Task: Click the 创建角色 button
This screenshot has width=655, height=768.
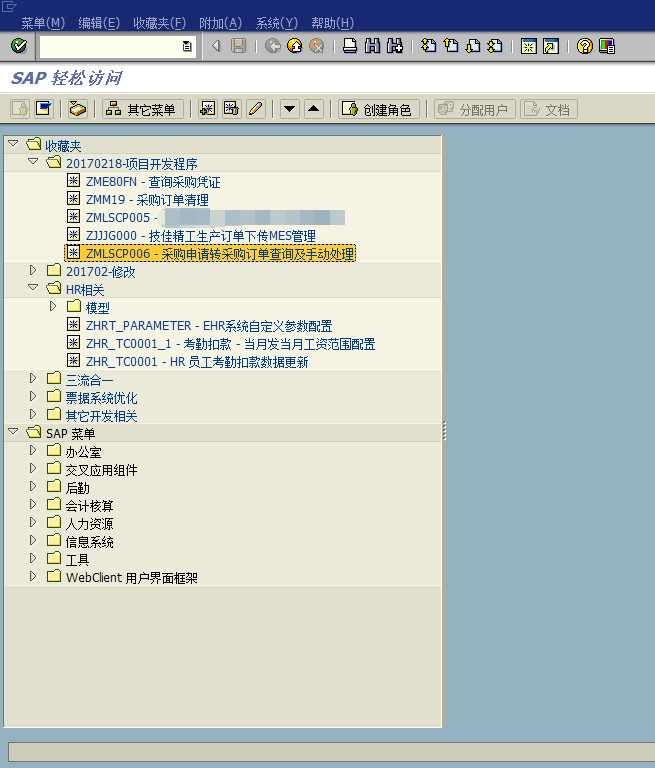Action: coord(378,109)
